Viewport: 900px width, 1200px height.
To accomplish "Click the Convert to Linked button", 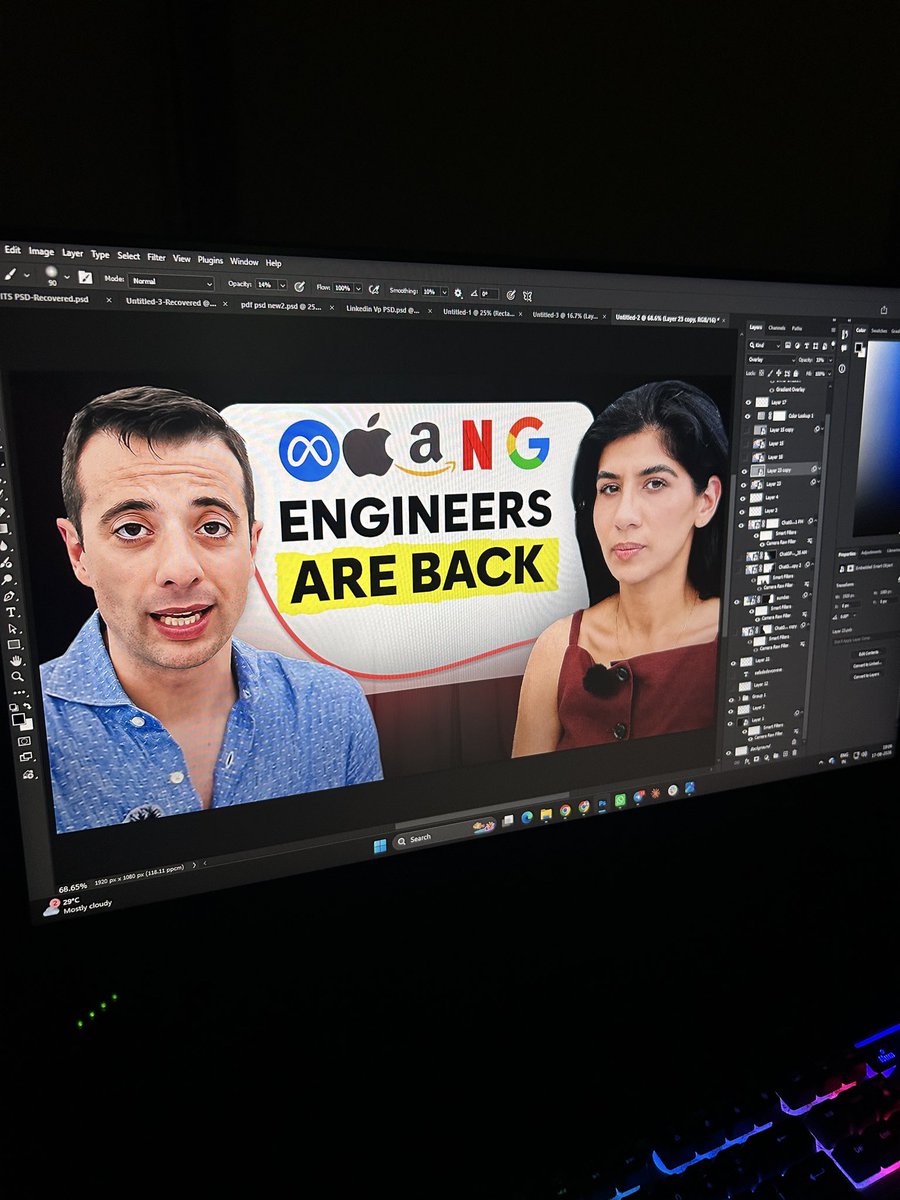I will pos(867,664).
